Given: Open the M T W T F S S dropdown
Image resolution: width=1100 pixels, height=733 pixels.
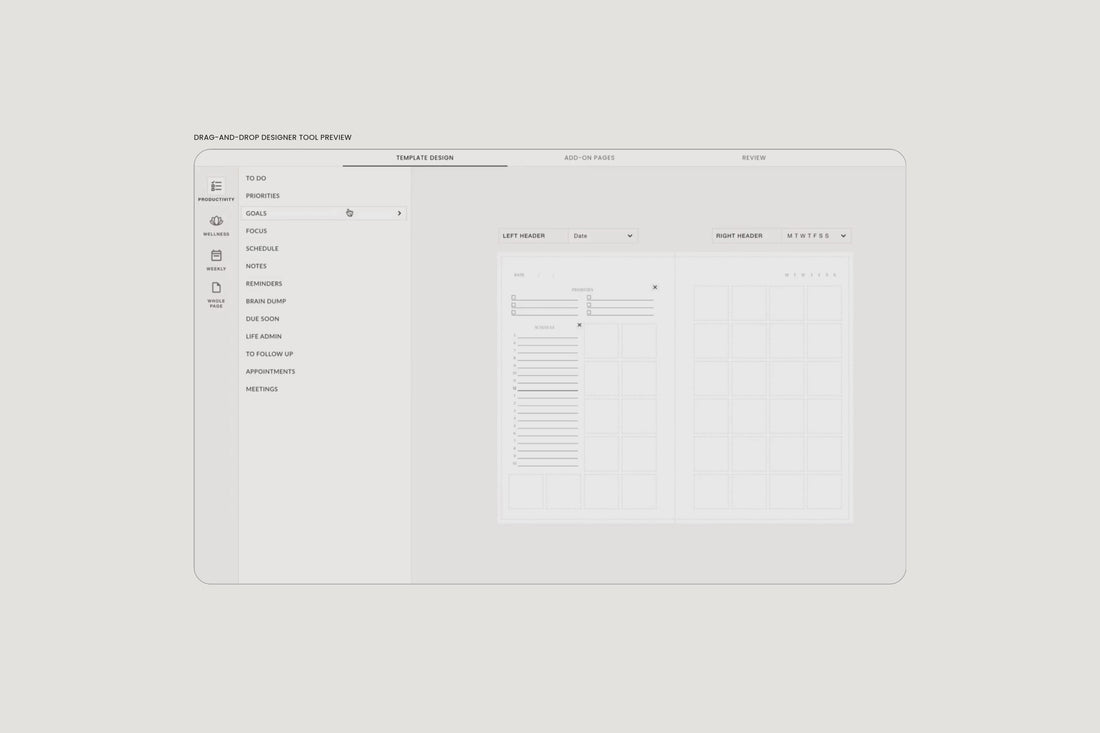Looking at the screenshot, I should coord(816,235).
